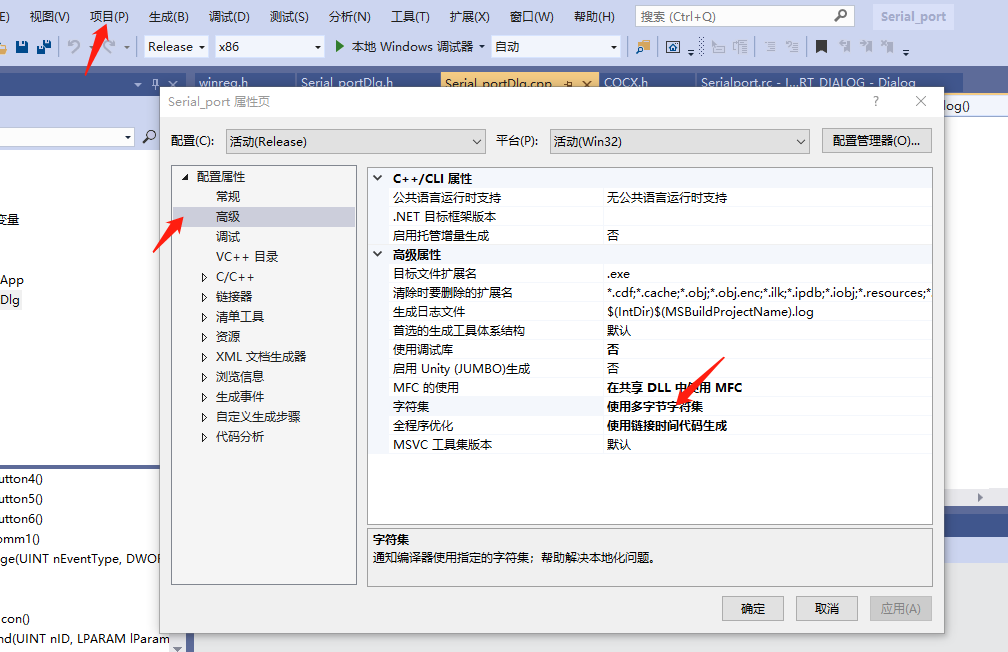
Task: Click the Undo arrow icon
Action: (74, 47)
